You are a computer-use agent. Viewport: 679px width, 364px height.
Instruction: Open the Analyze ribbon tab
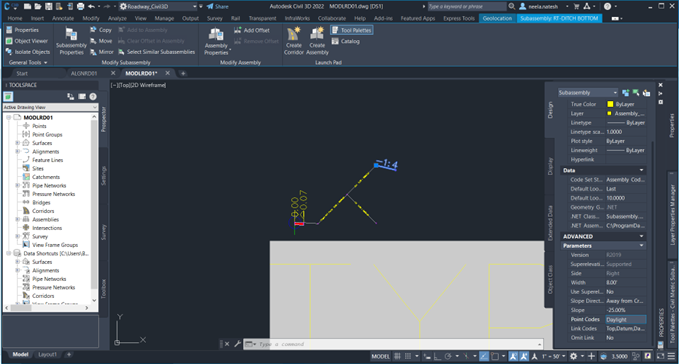(117, 18)
